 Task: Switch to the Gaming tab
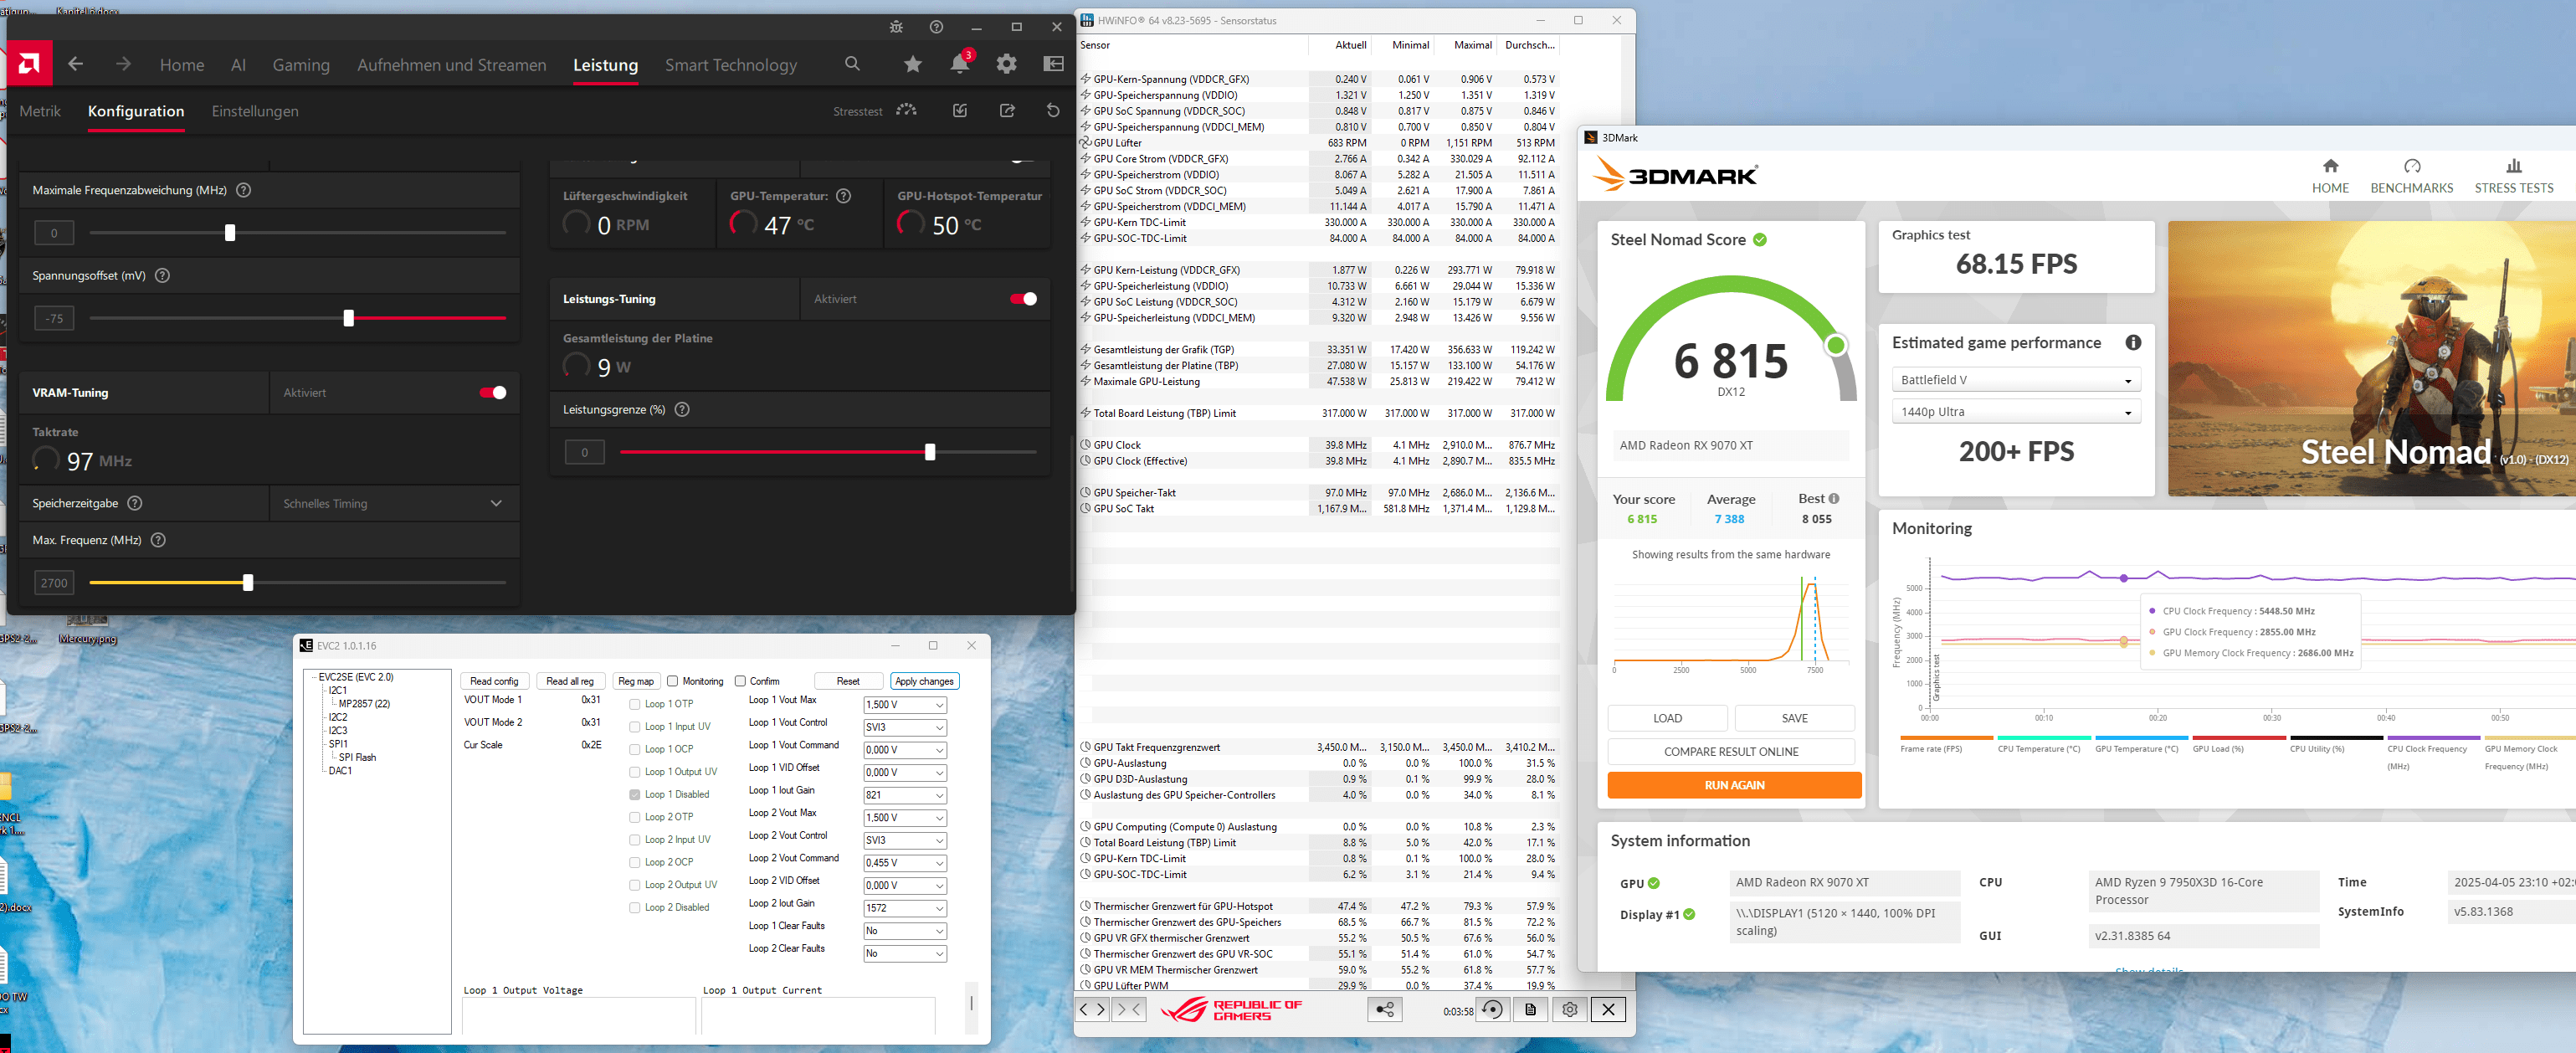301,65
